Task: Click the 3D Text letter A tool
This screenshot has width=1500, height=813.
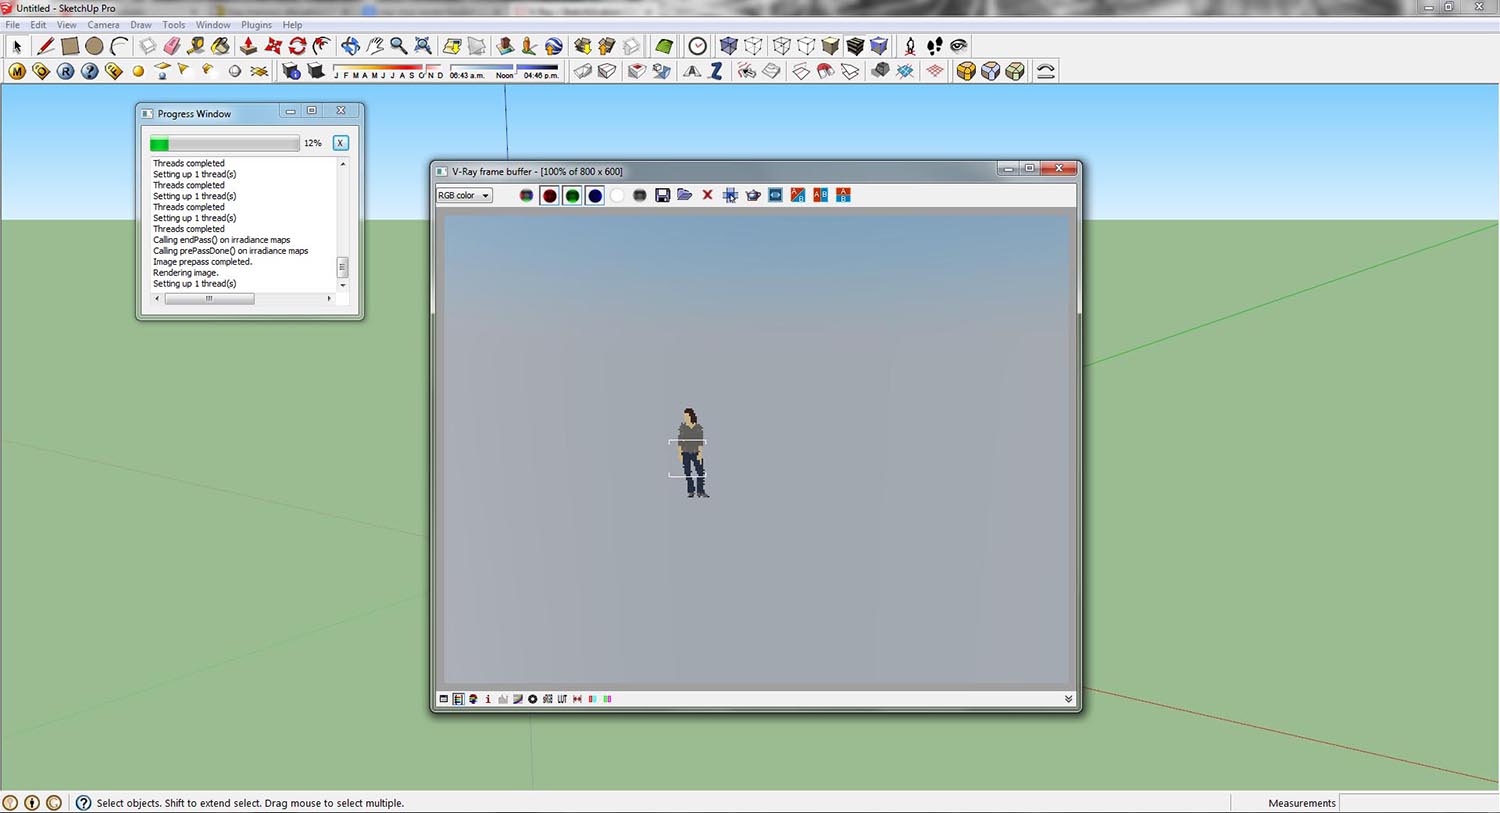Action: click(692, 71)
